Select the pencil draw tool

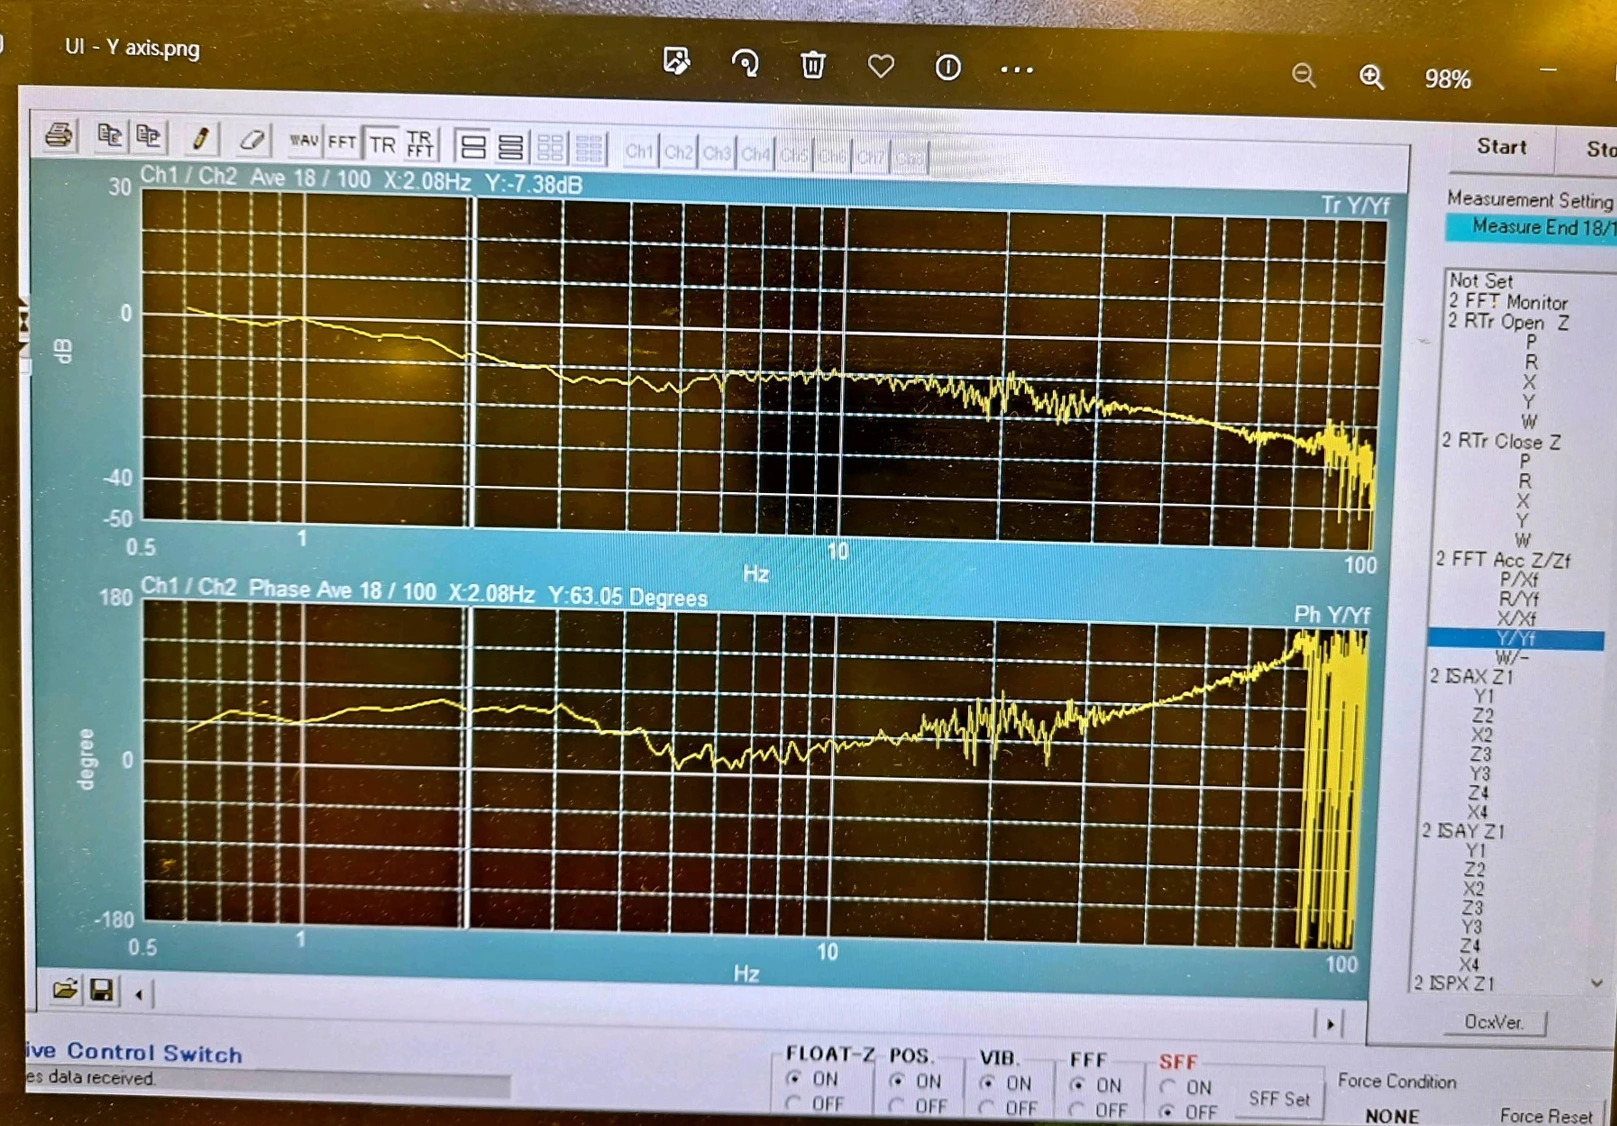click(x=200, y=138)
